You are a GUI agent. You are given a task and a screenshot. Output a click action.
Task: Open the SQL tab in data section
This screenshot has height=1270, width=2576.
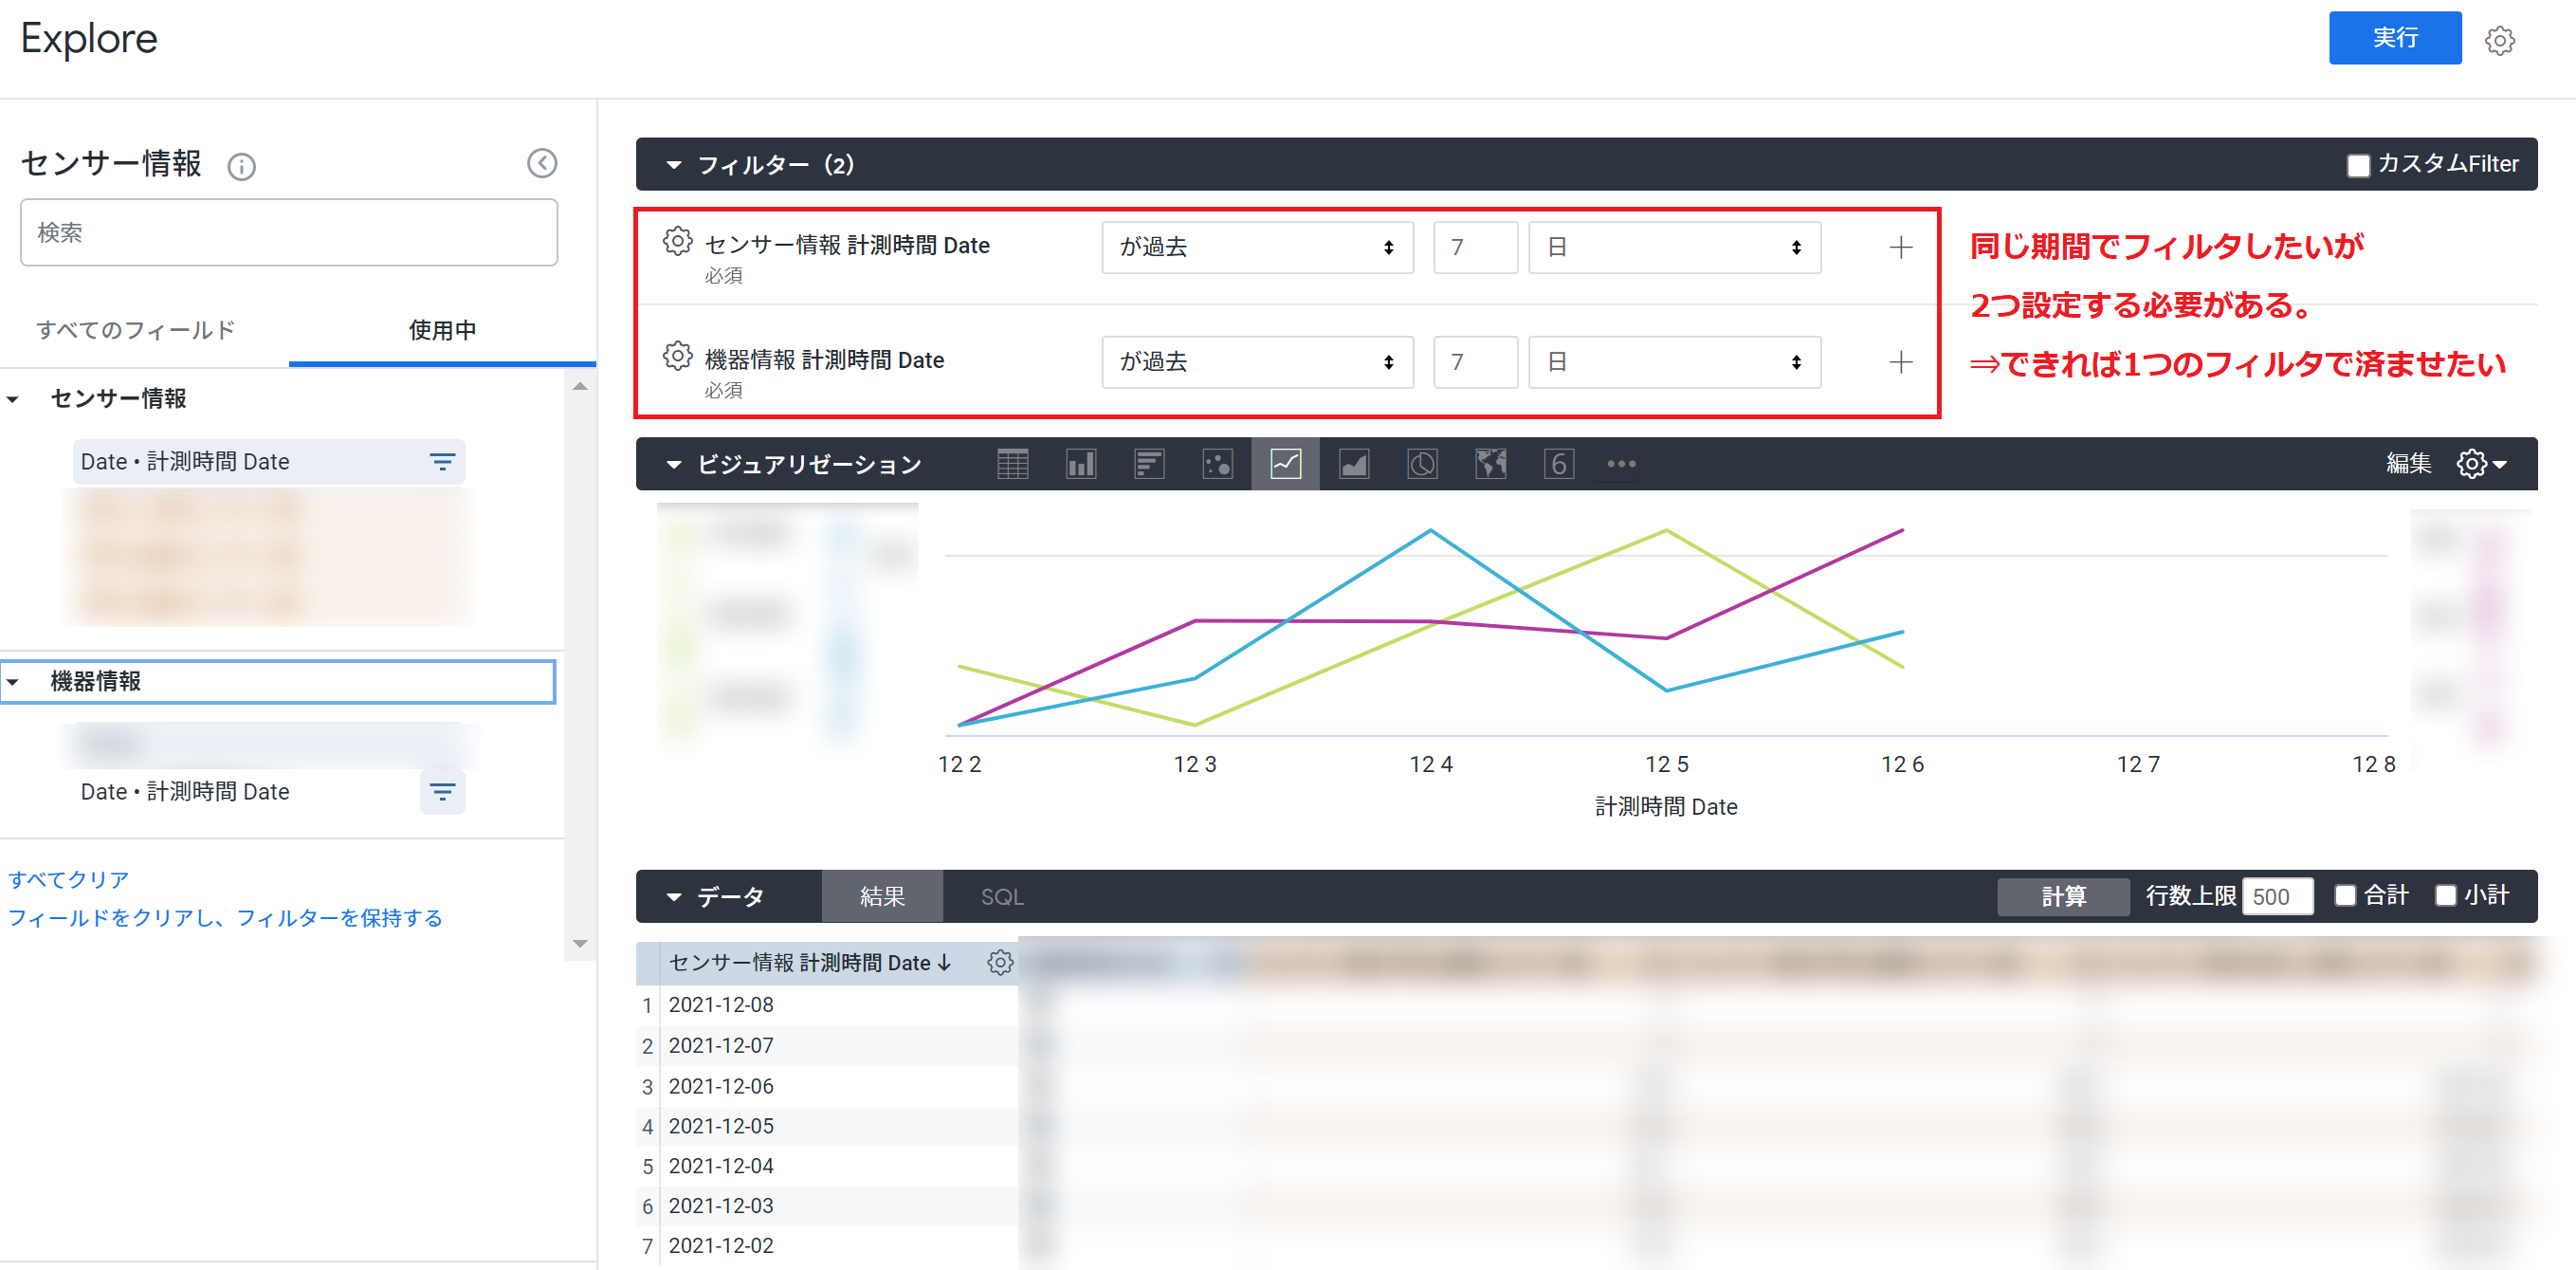[x=1002, y=896]
